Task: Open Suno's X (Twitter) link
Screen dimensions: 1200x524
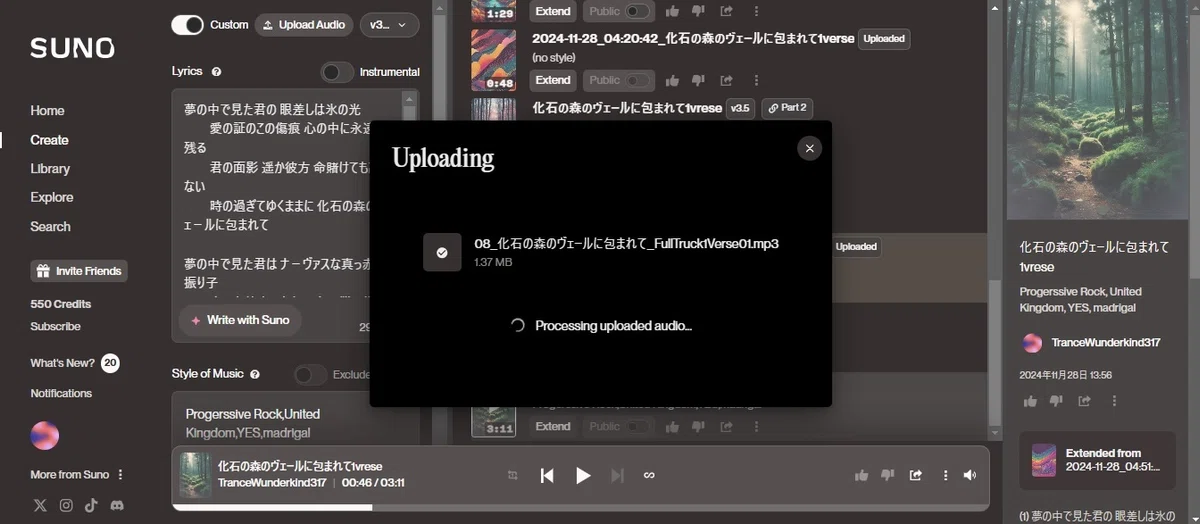Action: pyautogui.click(x=40, y=505)
